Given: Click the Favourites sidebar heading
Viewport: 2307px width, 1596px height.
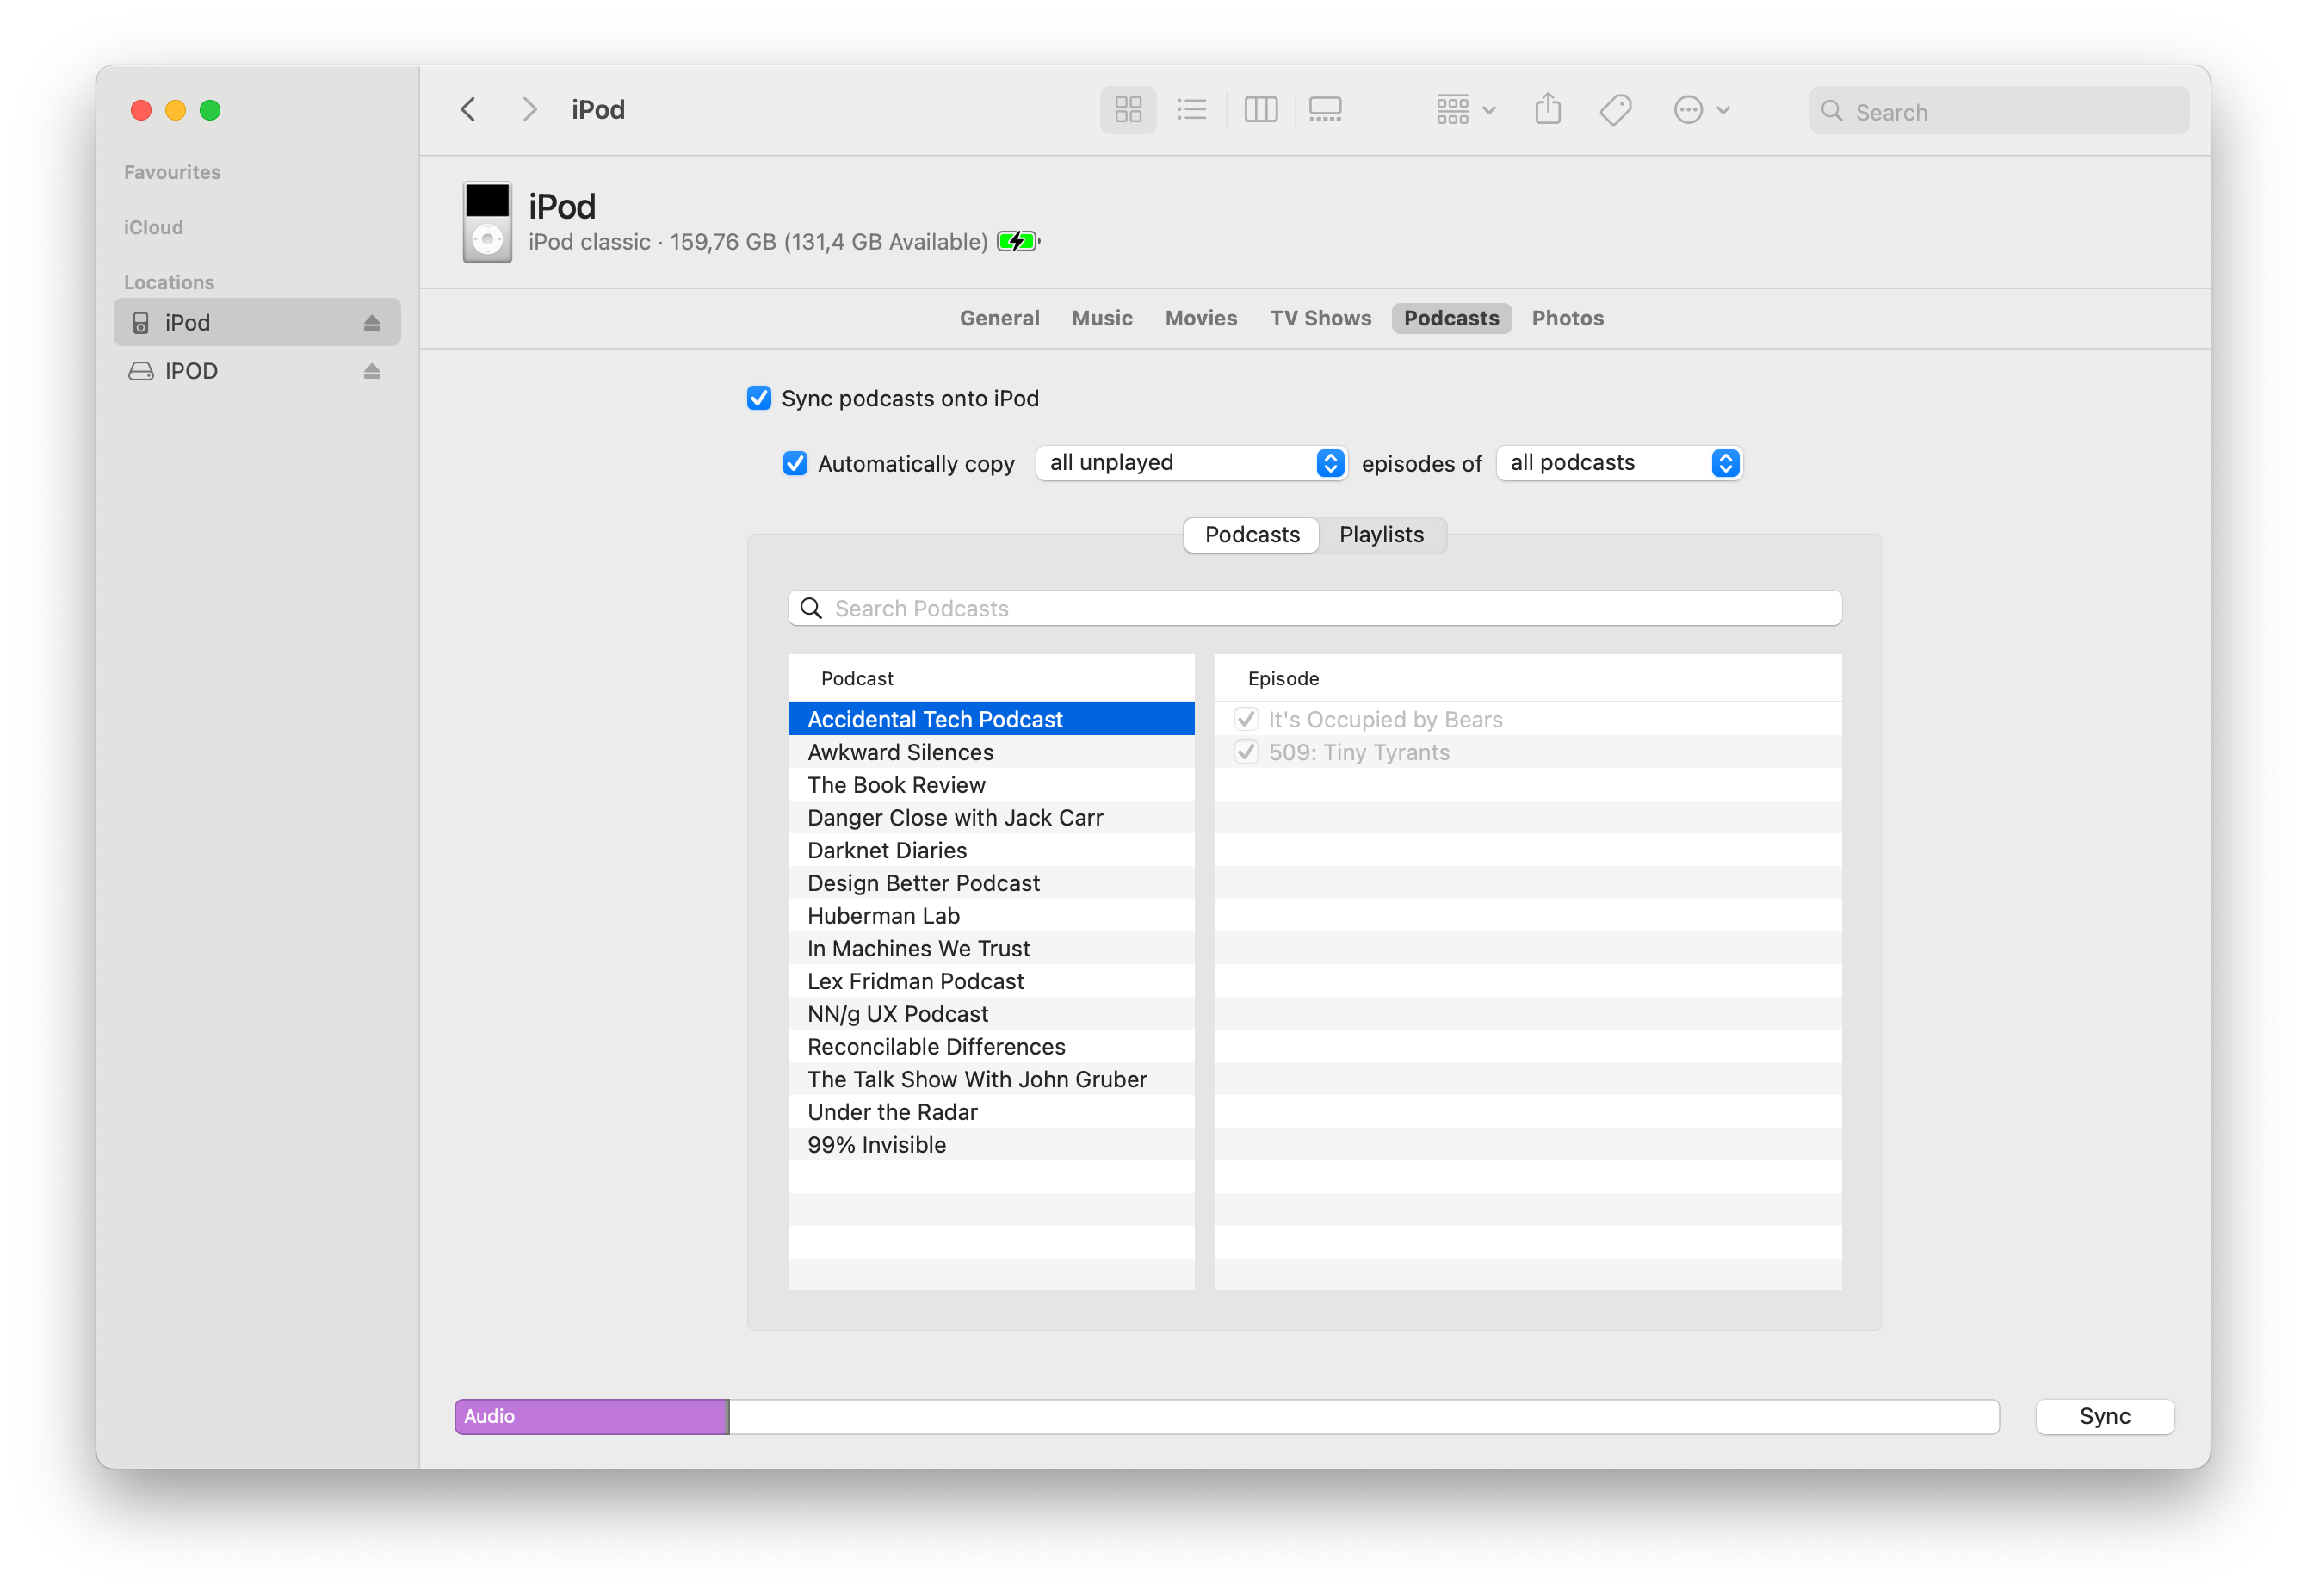Looking at the screenshot, I should tap(172, 172).
